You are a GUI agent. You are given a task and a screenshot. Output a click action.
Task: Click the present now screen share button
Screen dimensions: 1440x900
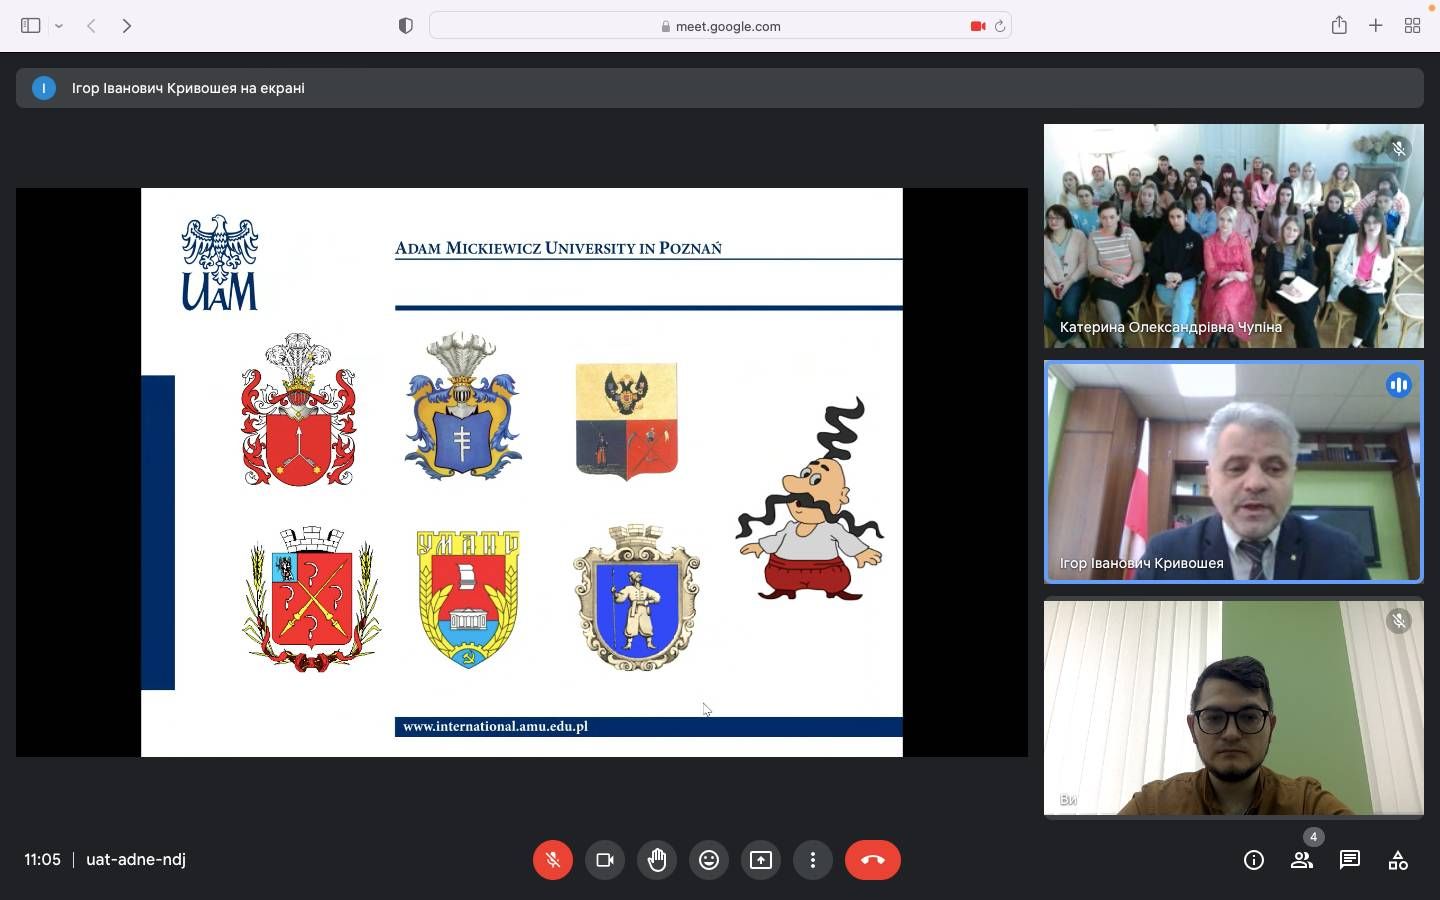point(761,860)
